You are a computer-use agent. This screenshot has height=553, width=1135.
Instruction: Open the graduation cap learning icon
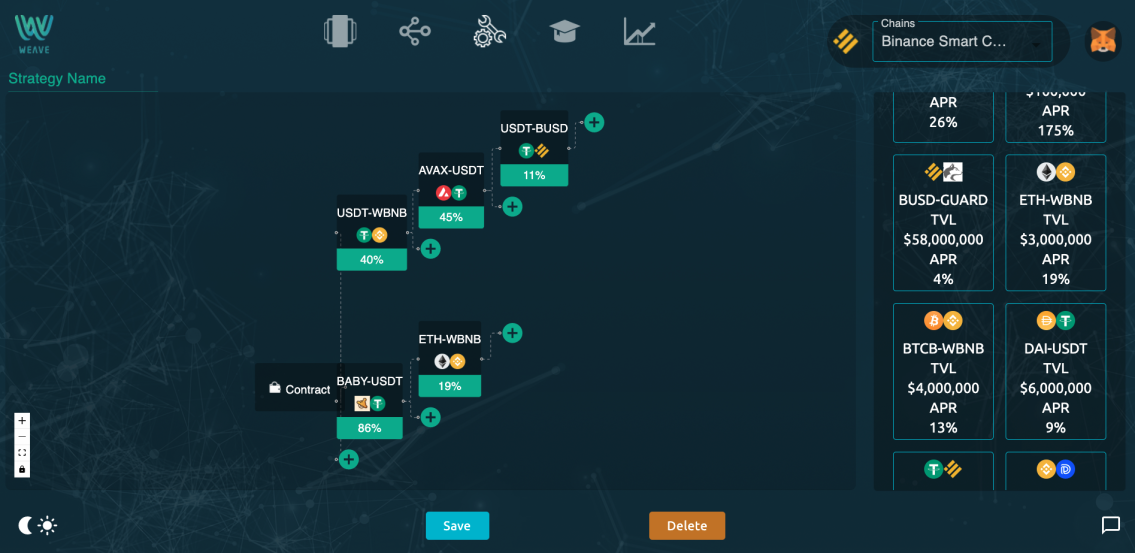tap(565, 32)
